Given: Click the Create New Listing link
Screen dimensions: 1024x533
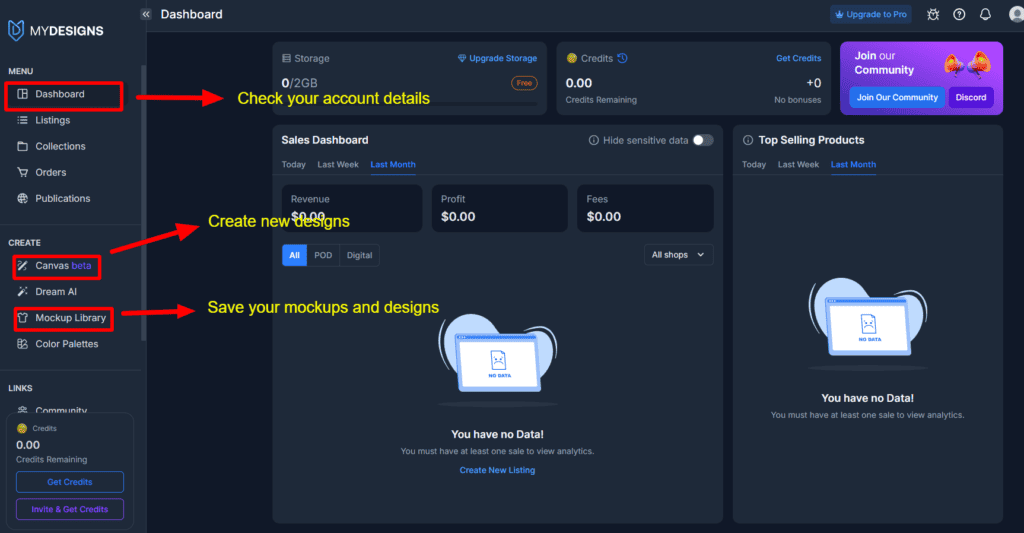Looking at the screenshot, I should pyautogui.click(x=497, y=470).
